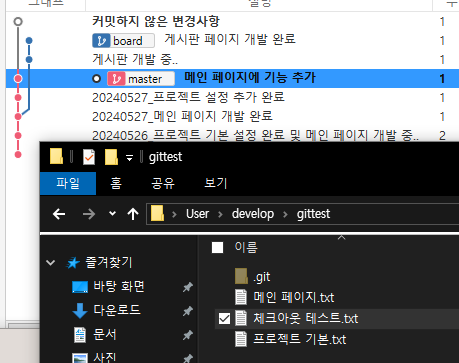The image size is (459, 363).
Task: Click the Properties checkmark icon in quick access toolbar
Action: [89, 157]
